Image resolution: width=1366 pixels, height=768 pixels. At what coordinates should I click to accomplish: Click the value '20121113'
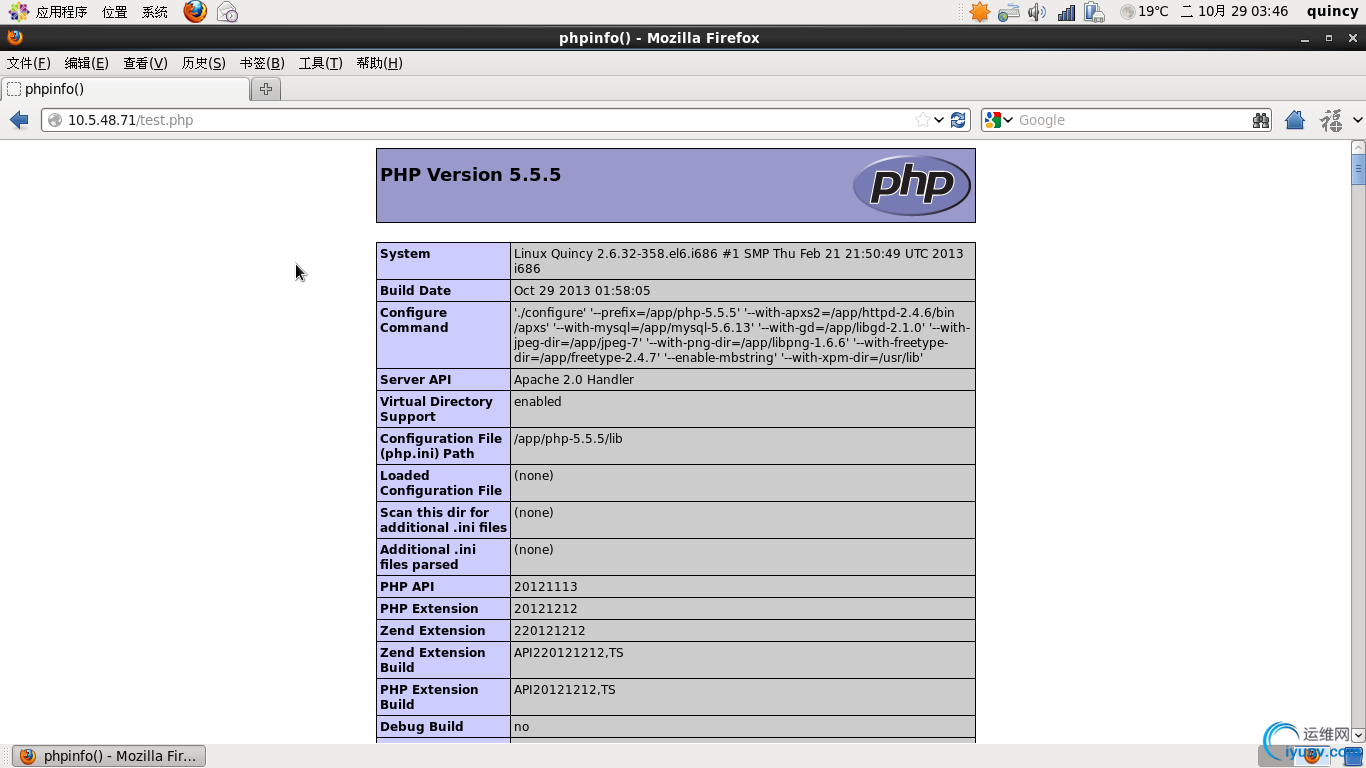[x=546, y=587]
